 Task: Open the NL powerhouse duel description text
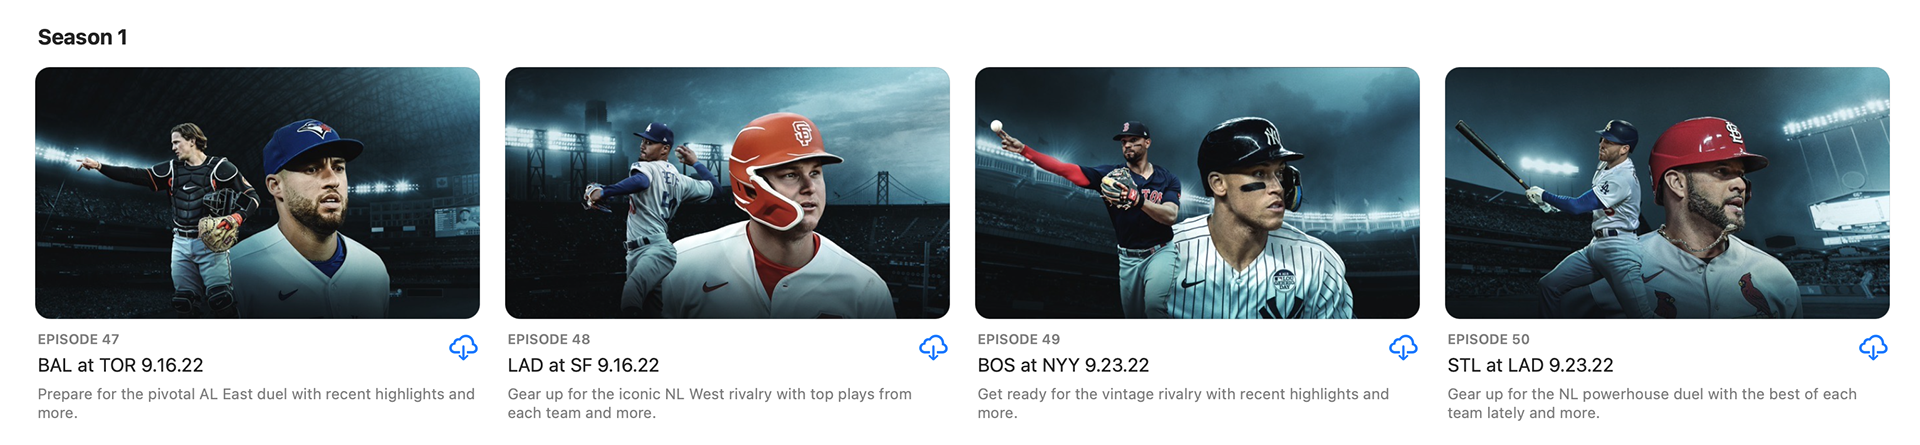coord(1652,403)
